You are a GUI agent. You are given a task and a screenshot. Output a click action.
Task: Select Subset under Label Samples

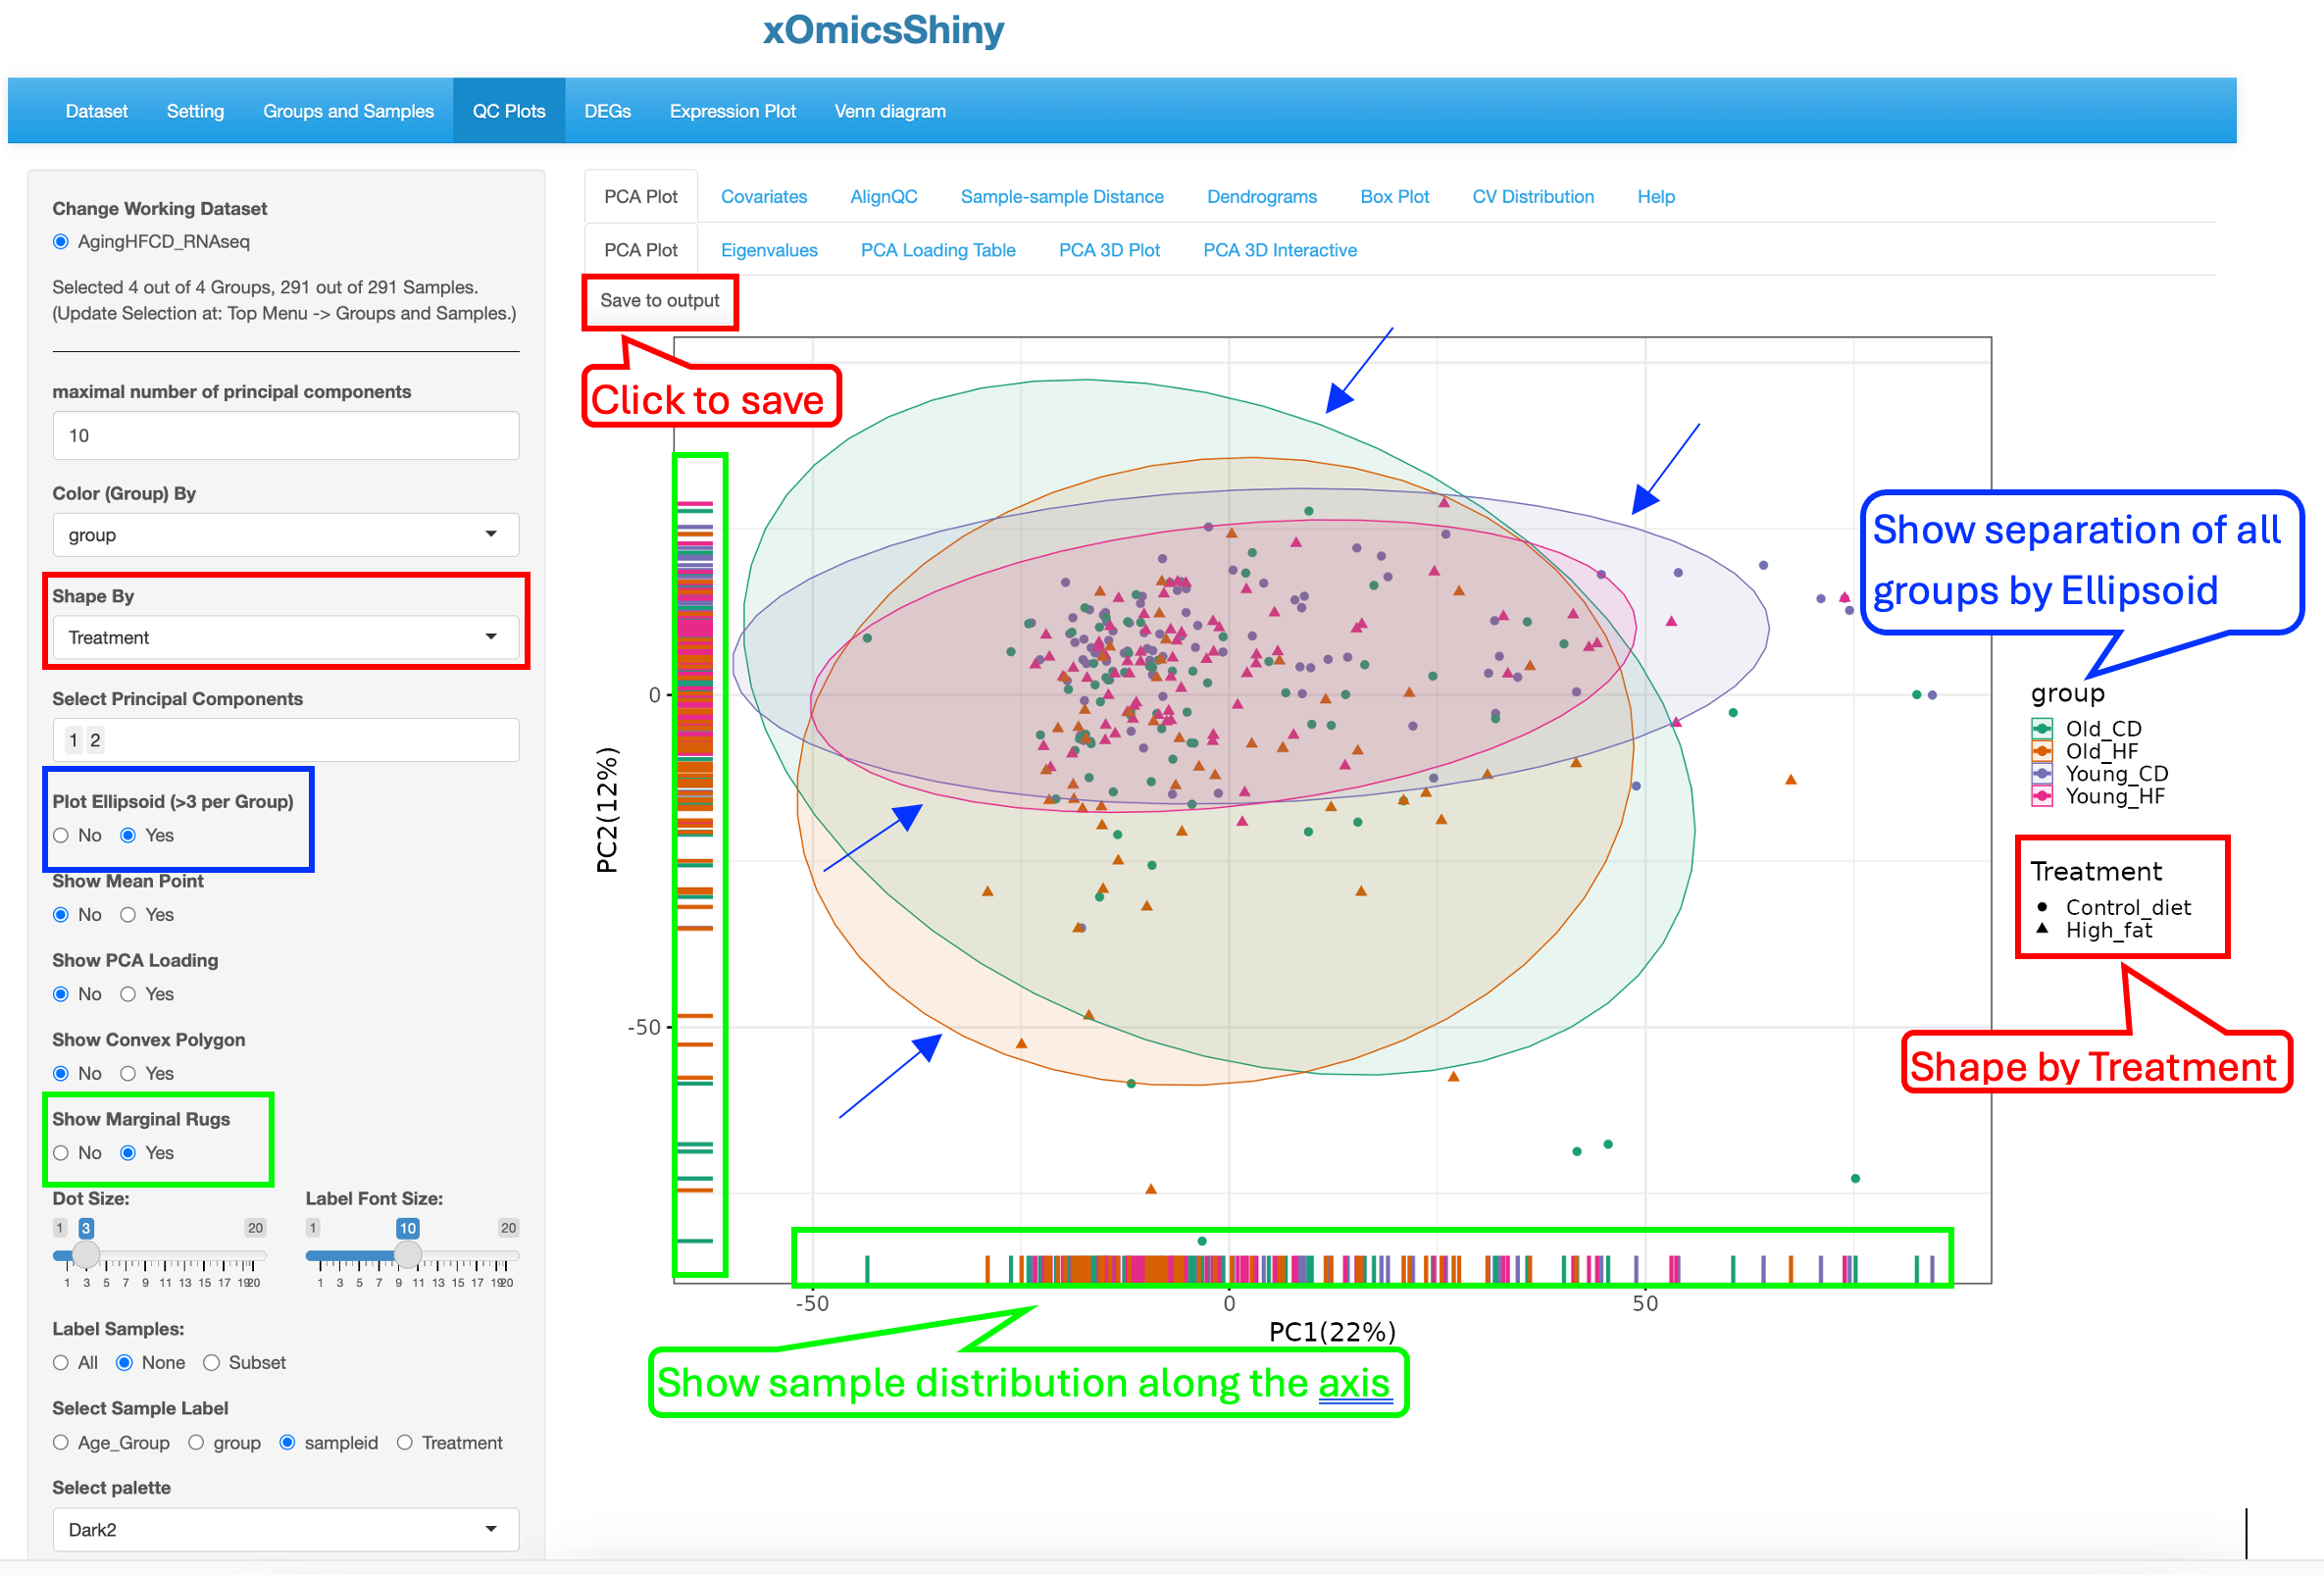(x=211, y=1363)
